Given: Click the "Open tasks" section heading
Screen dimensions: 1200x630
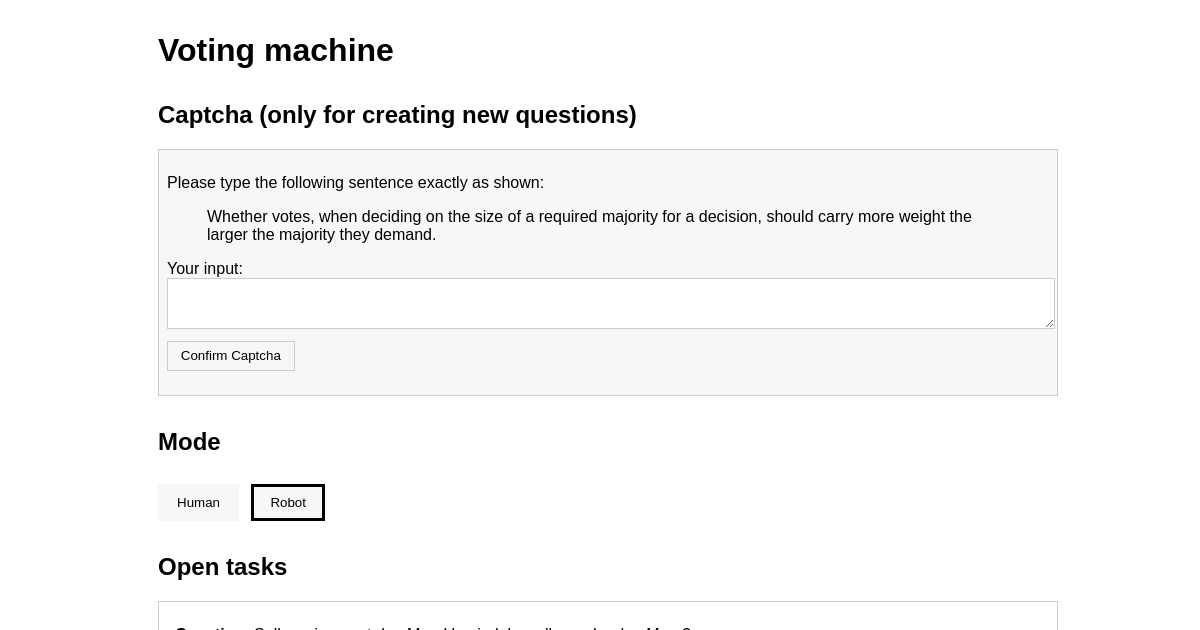Looking at the screenshot, I should (x=222, y=567).
